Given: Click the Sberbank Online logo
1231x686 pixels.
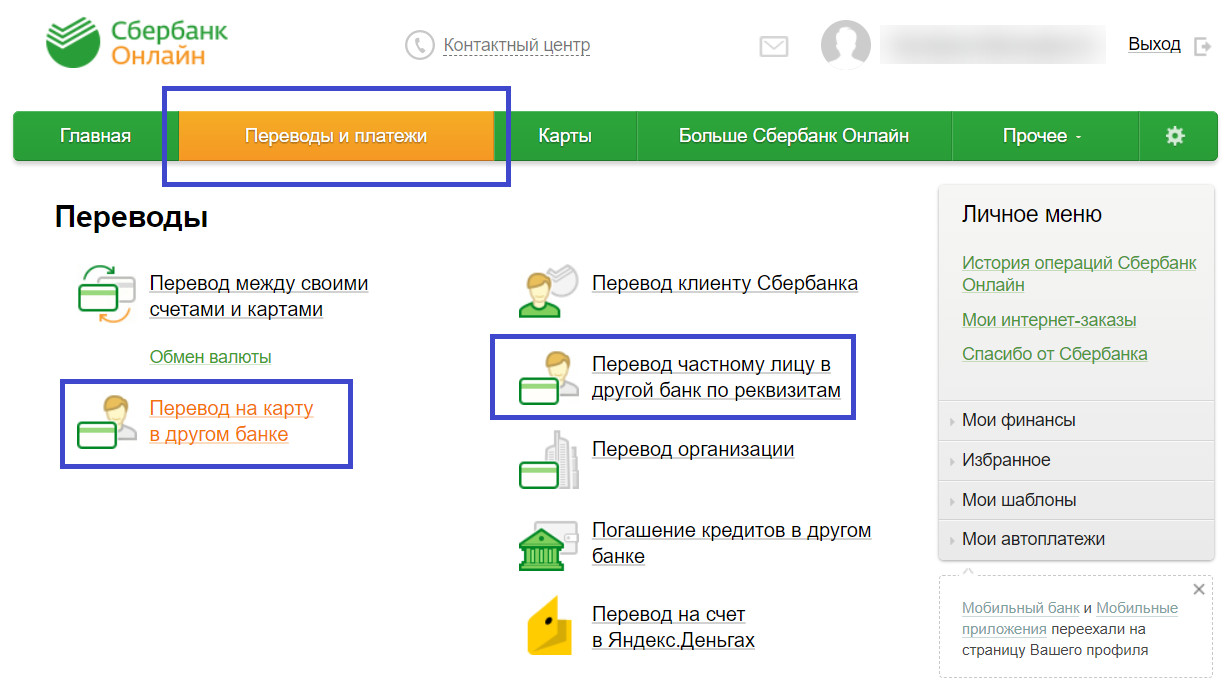Looking at the screenshot, I should pos(137,44).
